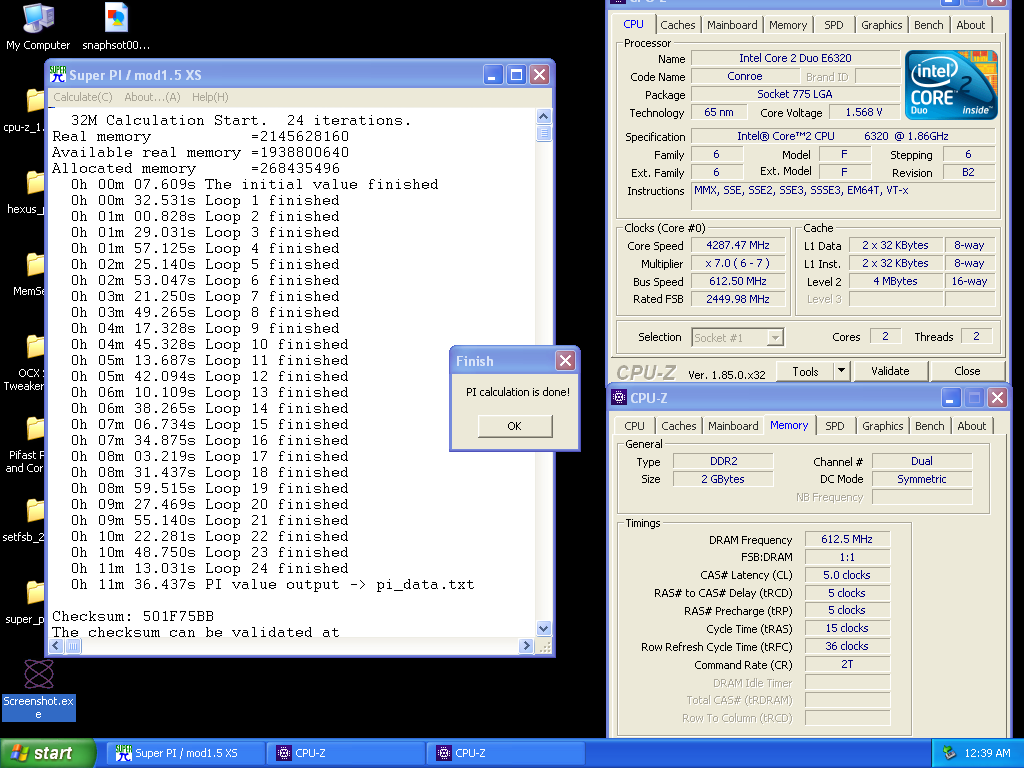
Task: Open the My Computer desktop icon
Action: pyautogui.click(x=38, y=26)
